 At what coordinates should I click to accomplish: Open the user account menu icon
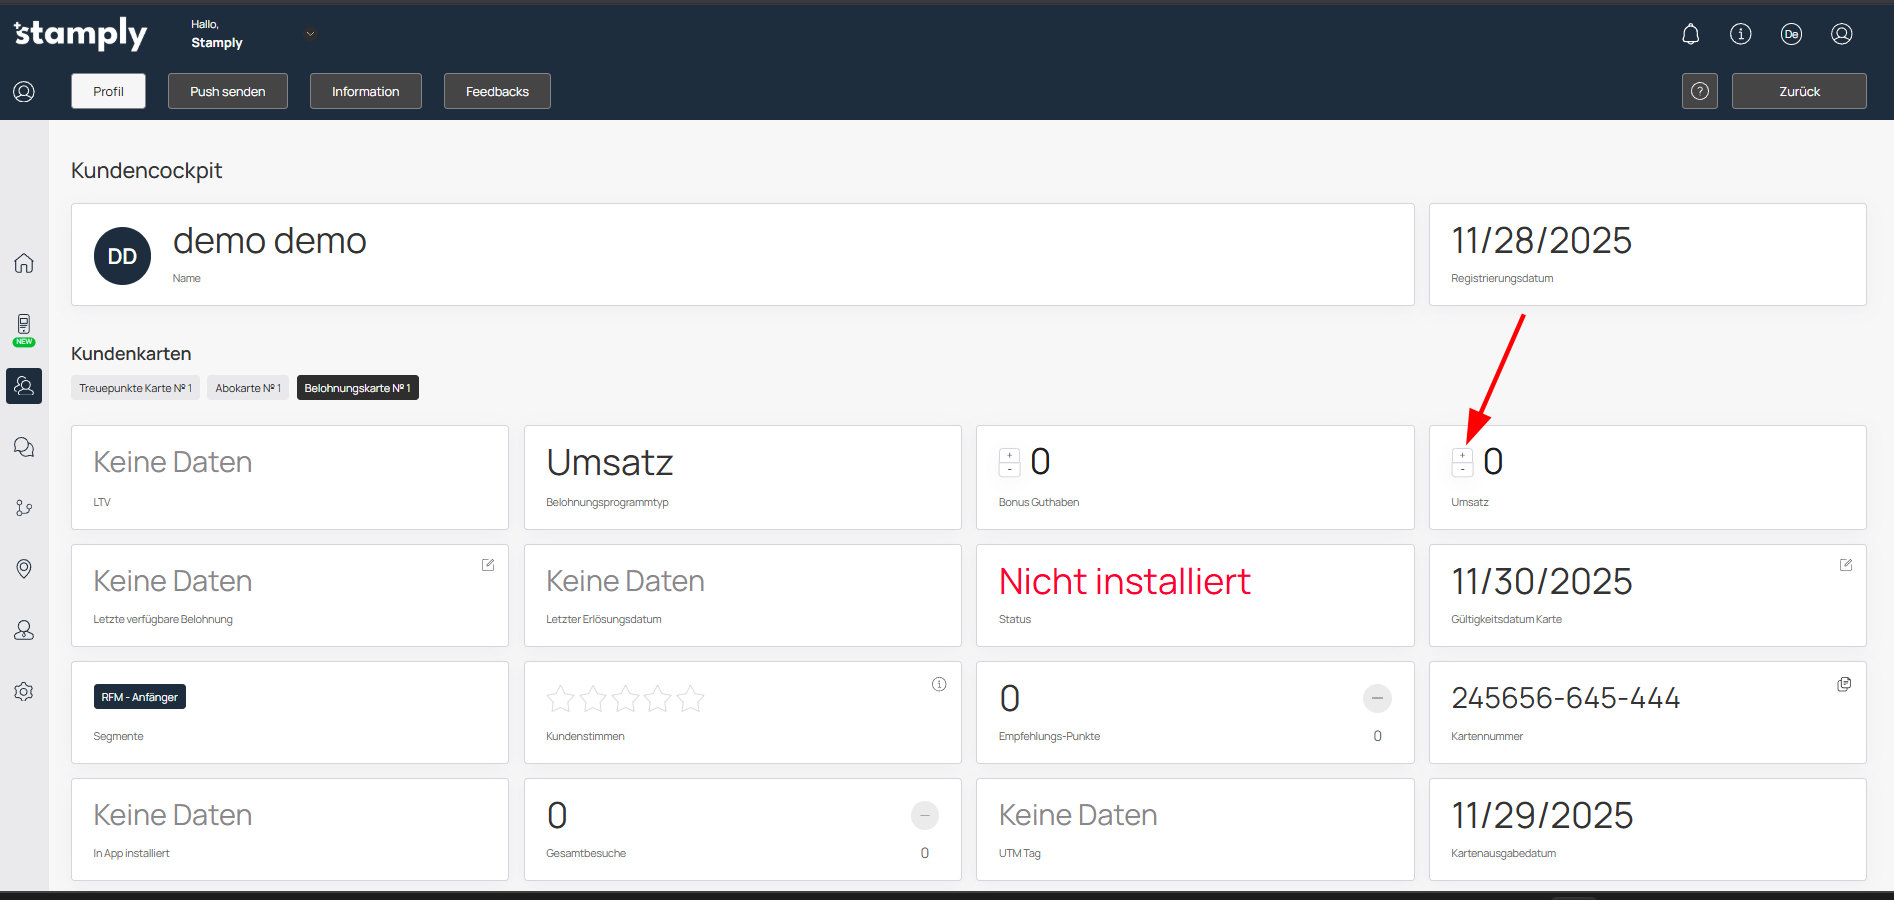(1841, 34)
